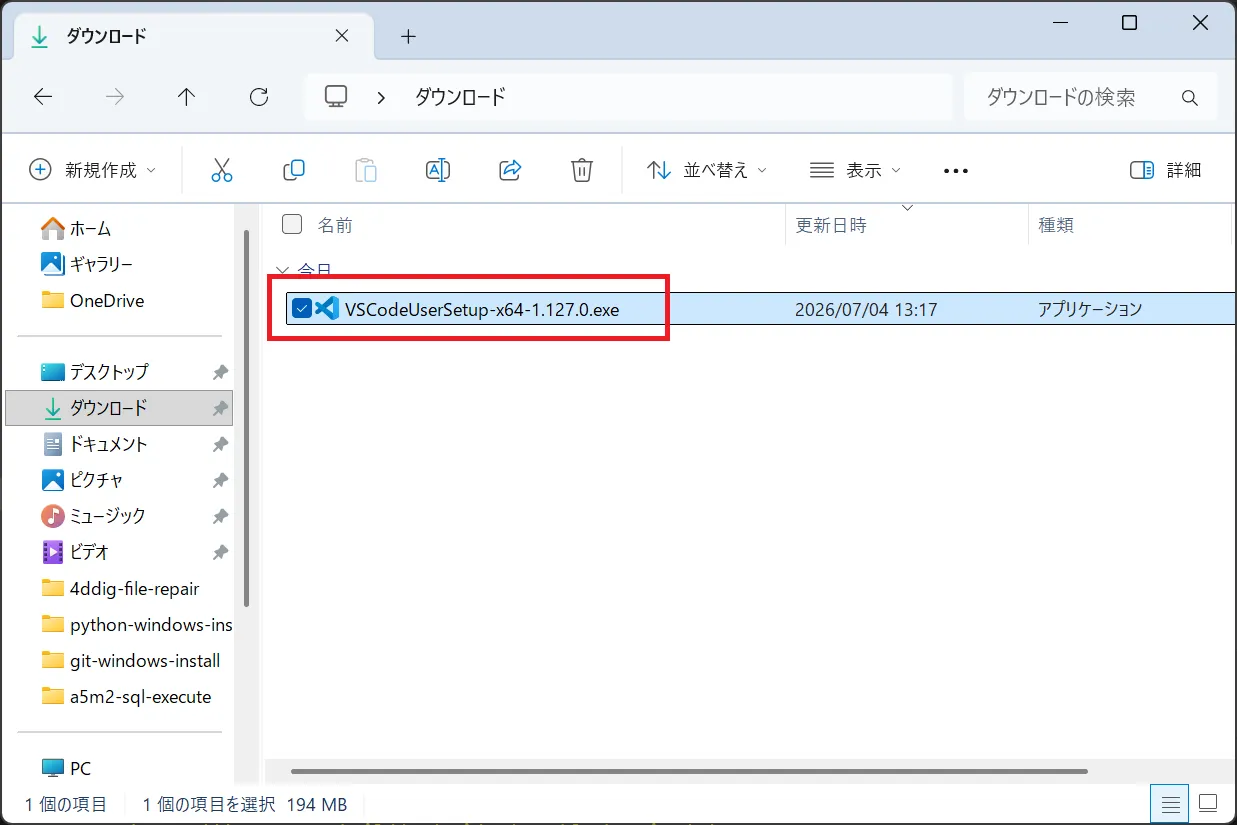The width and height of the screenshot is (1237, 825).
Task: Open the three-dot more options menu
Action: coord(956,171)
